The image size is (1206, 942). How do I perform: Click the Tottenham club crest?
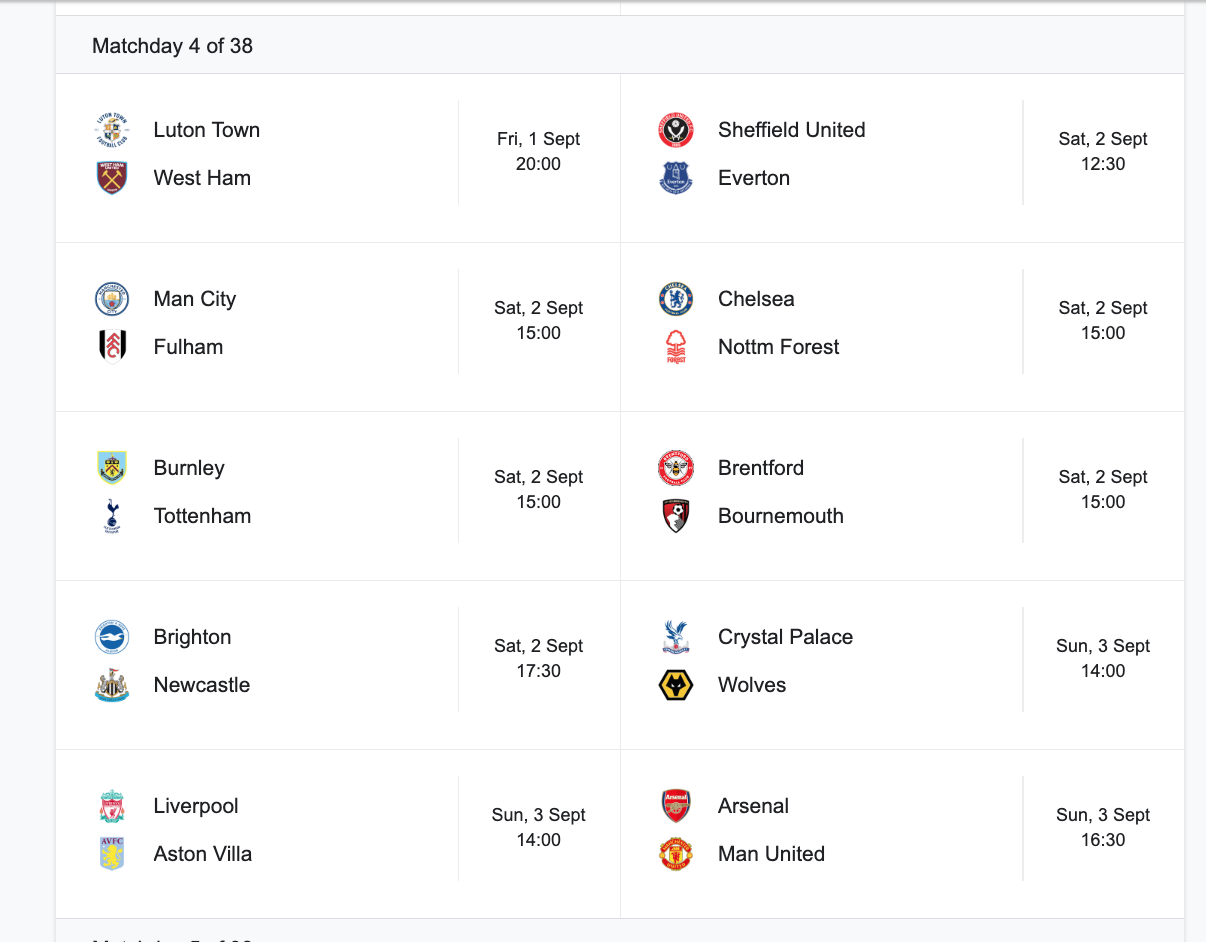(112, 516)
